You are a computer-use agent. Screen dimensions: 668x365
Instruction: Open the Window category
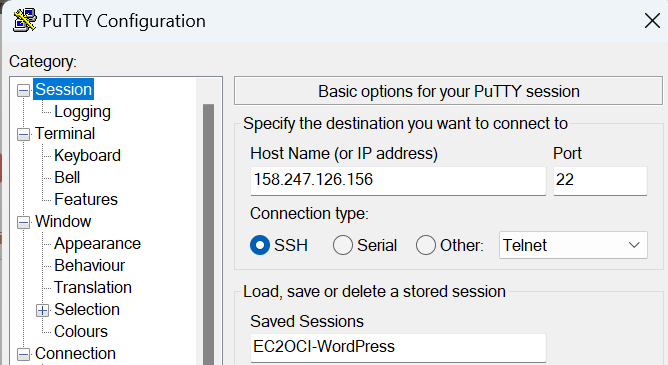click(x=63, y=221)
